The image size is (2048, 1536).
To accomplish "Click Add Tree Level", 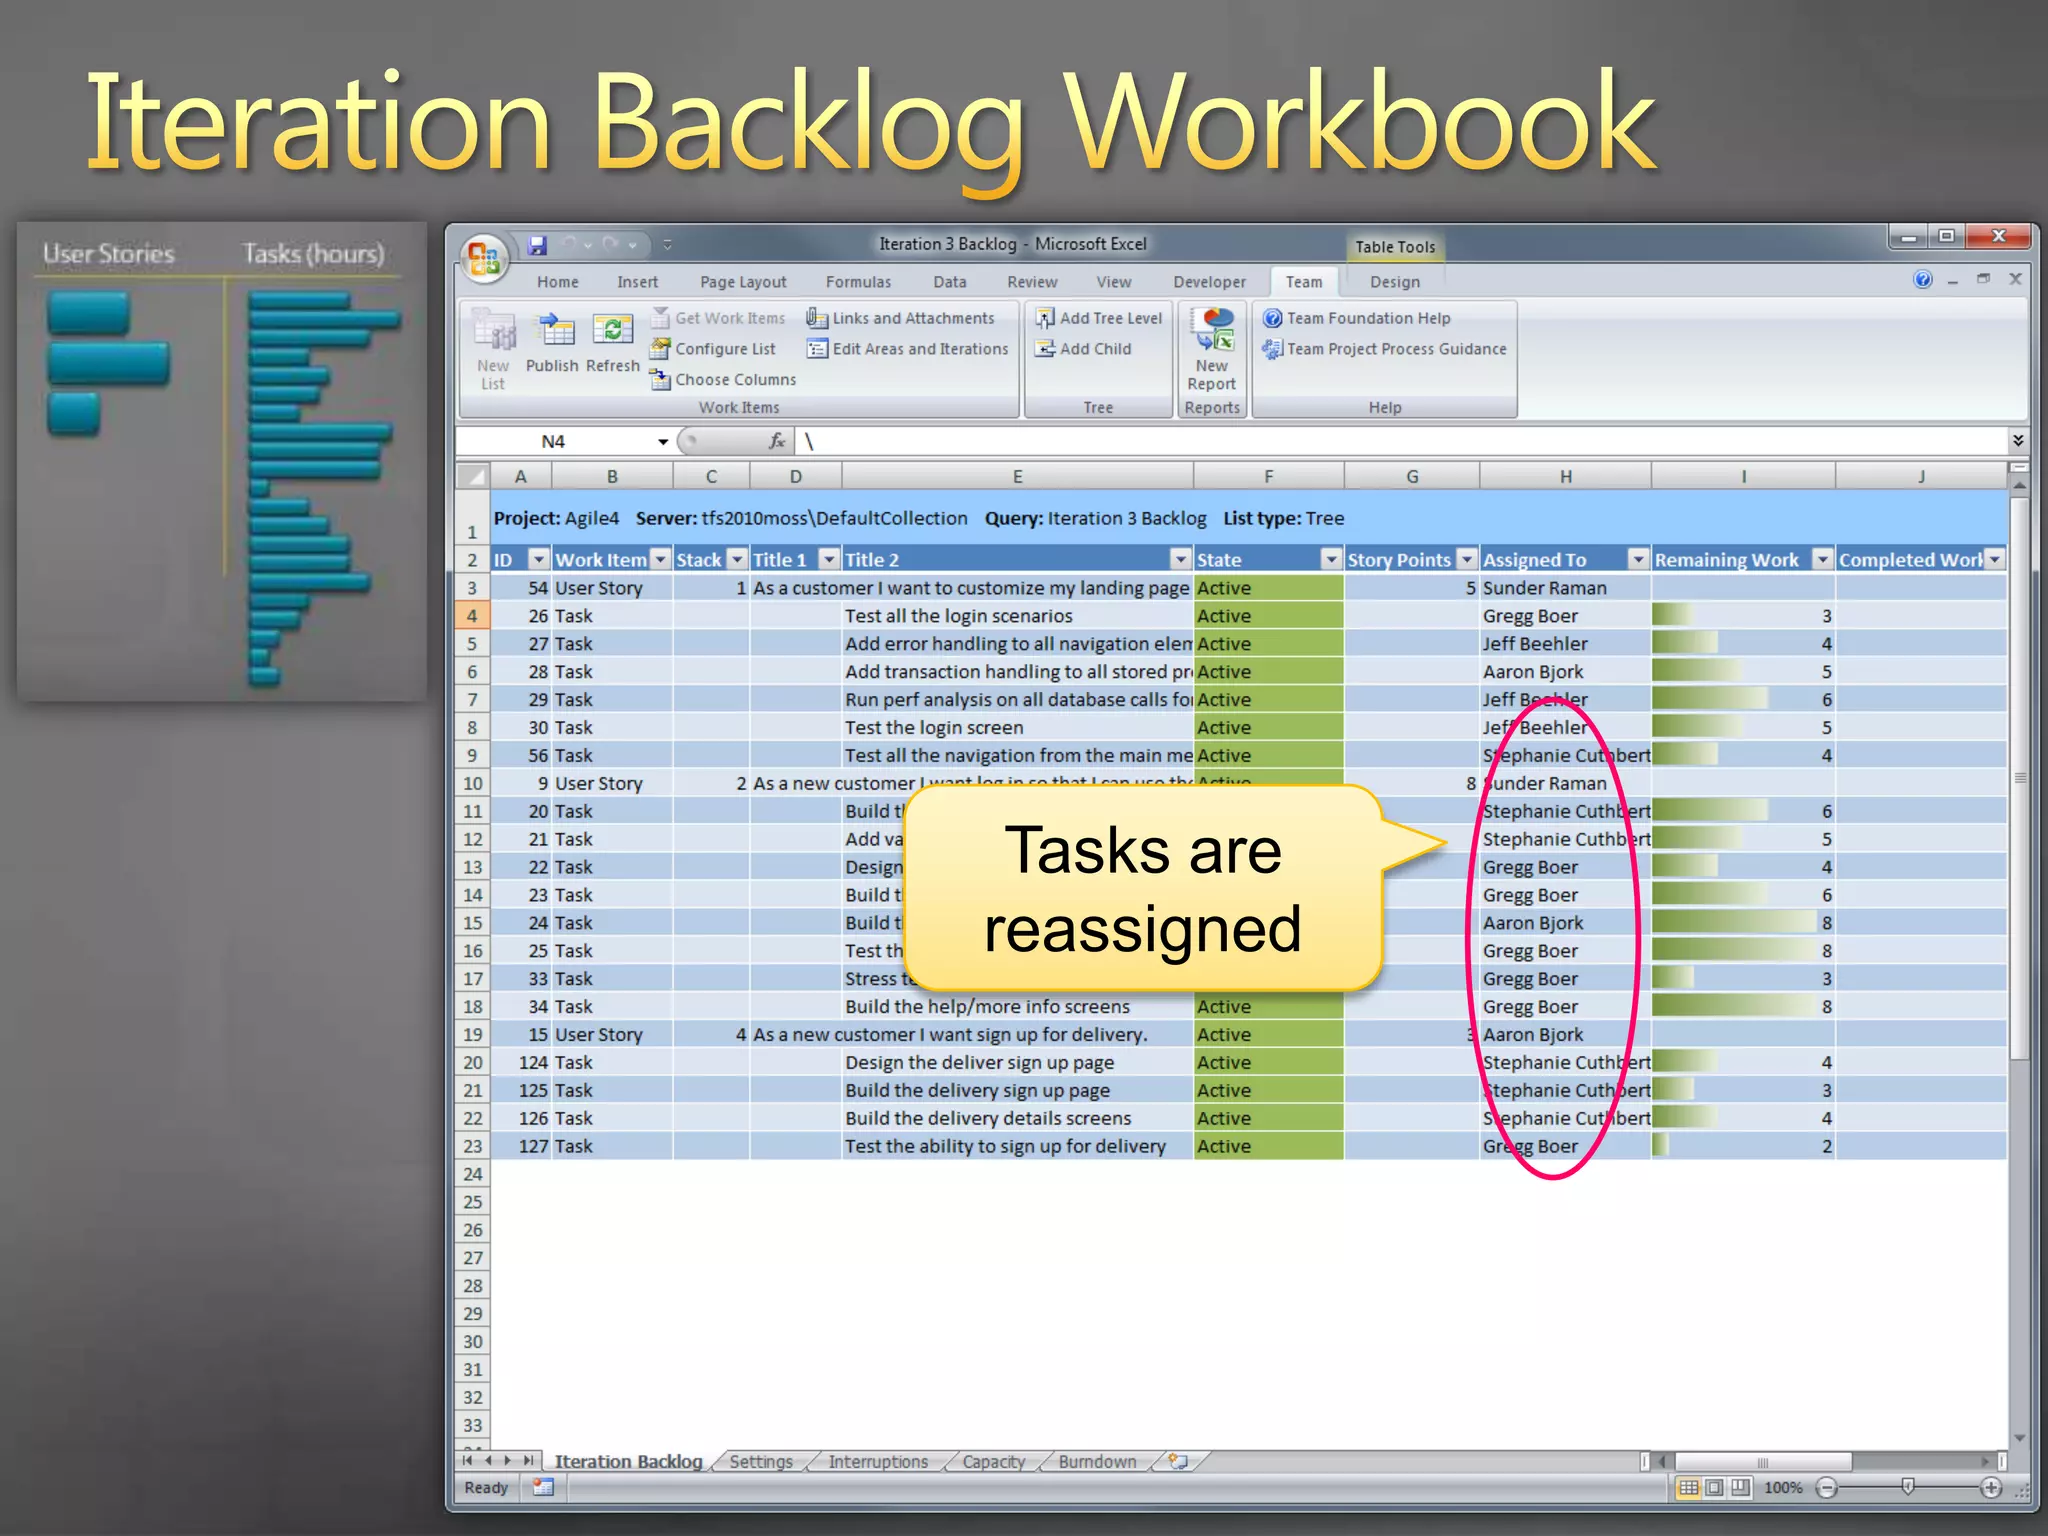I will [x=1098, y=318].
